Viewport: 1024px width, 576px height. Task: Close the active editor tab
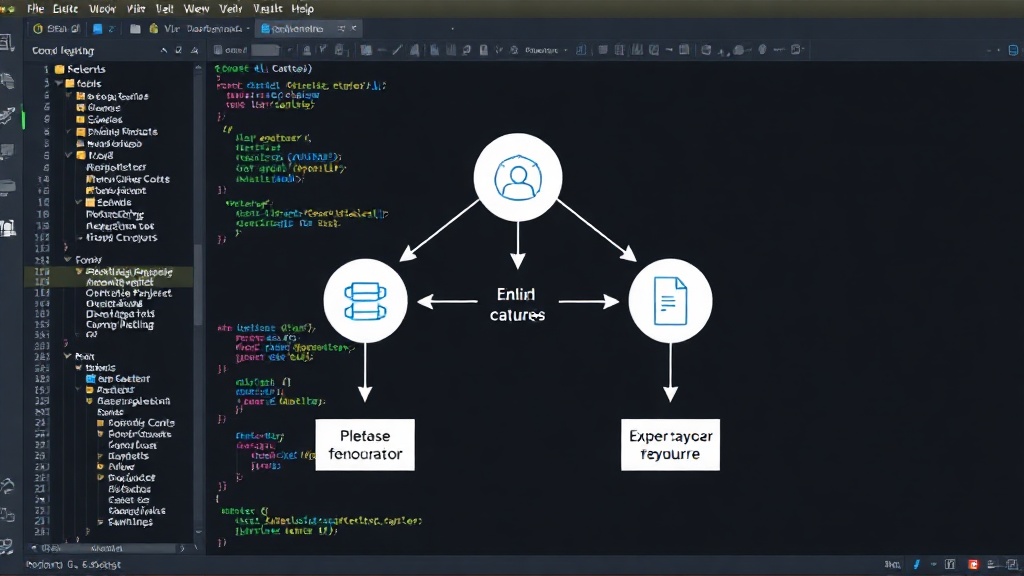(354, 28)
